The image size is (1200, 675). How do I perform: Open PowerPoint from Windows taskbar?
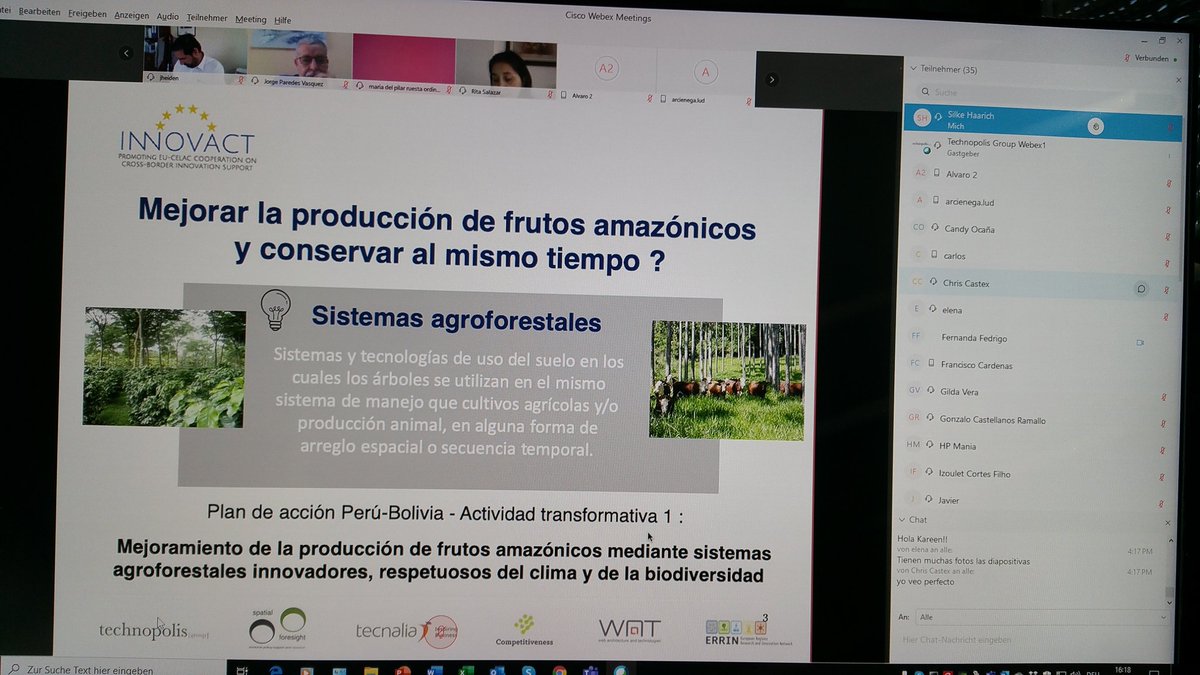pyautogui.click(x=403, y=671)
